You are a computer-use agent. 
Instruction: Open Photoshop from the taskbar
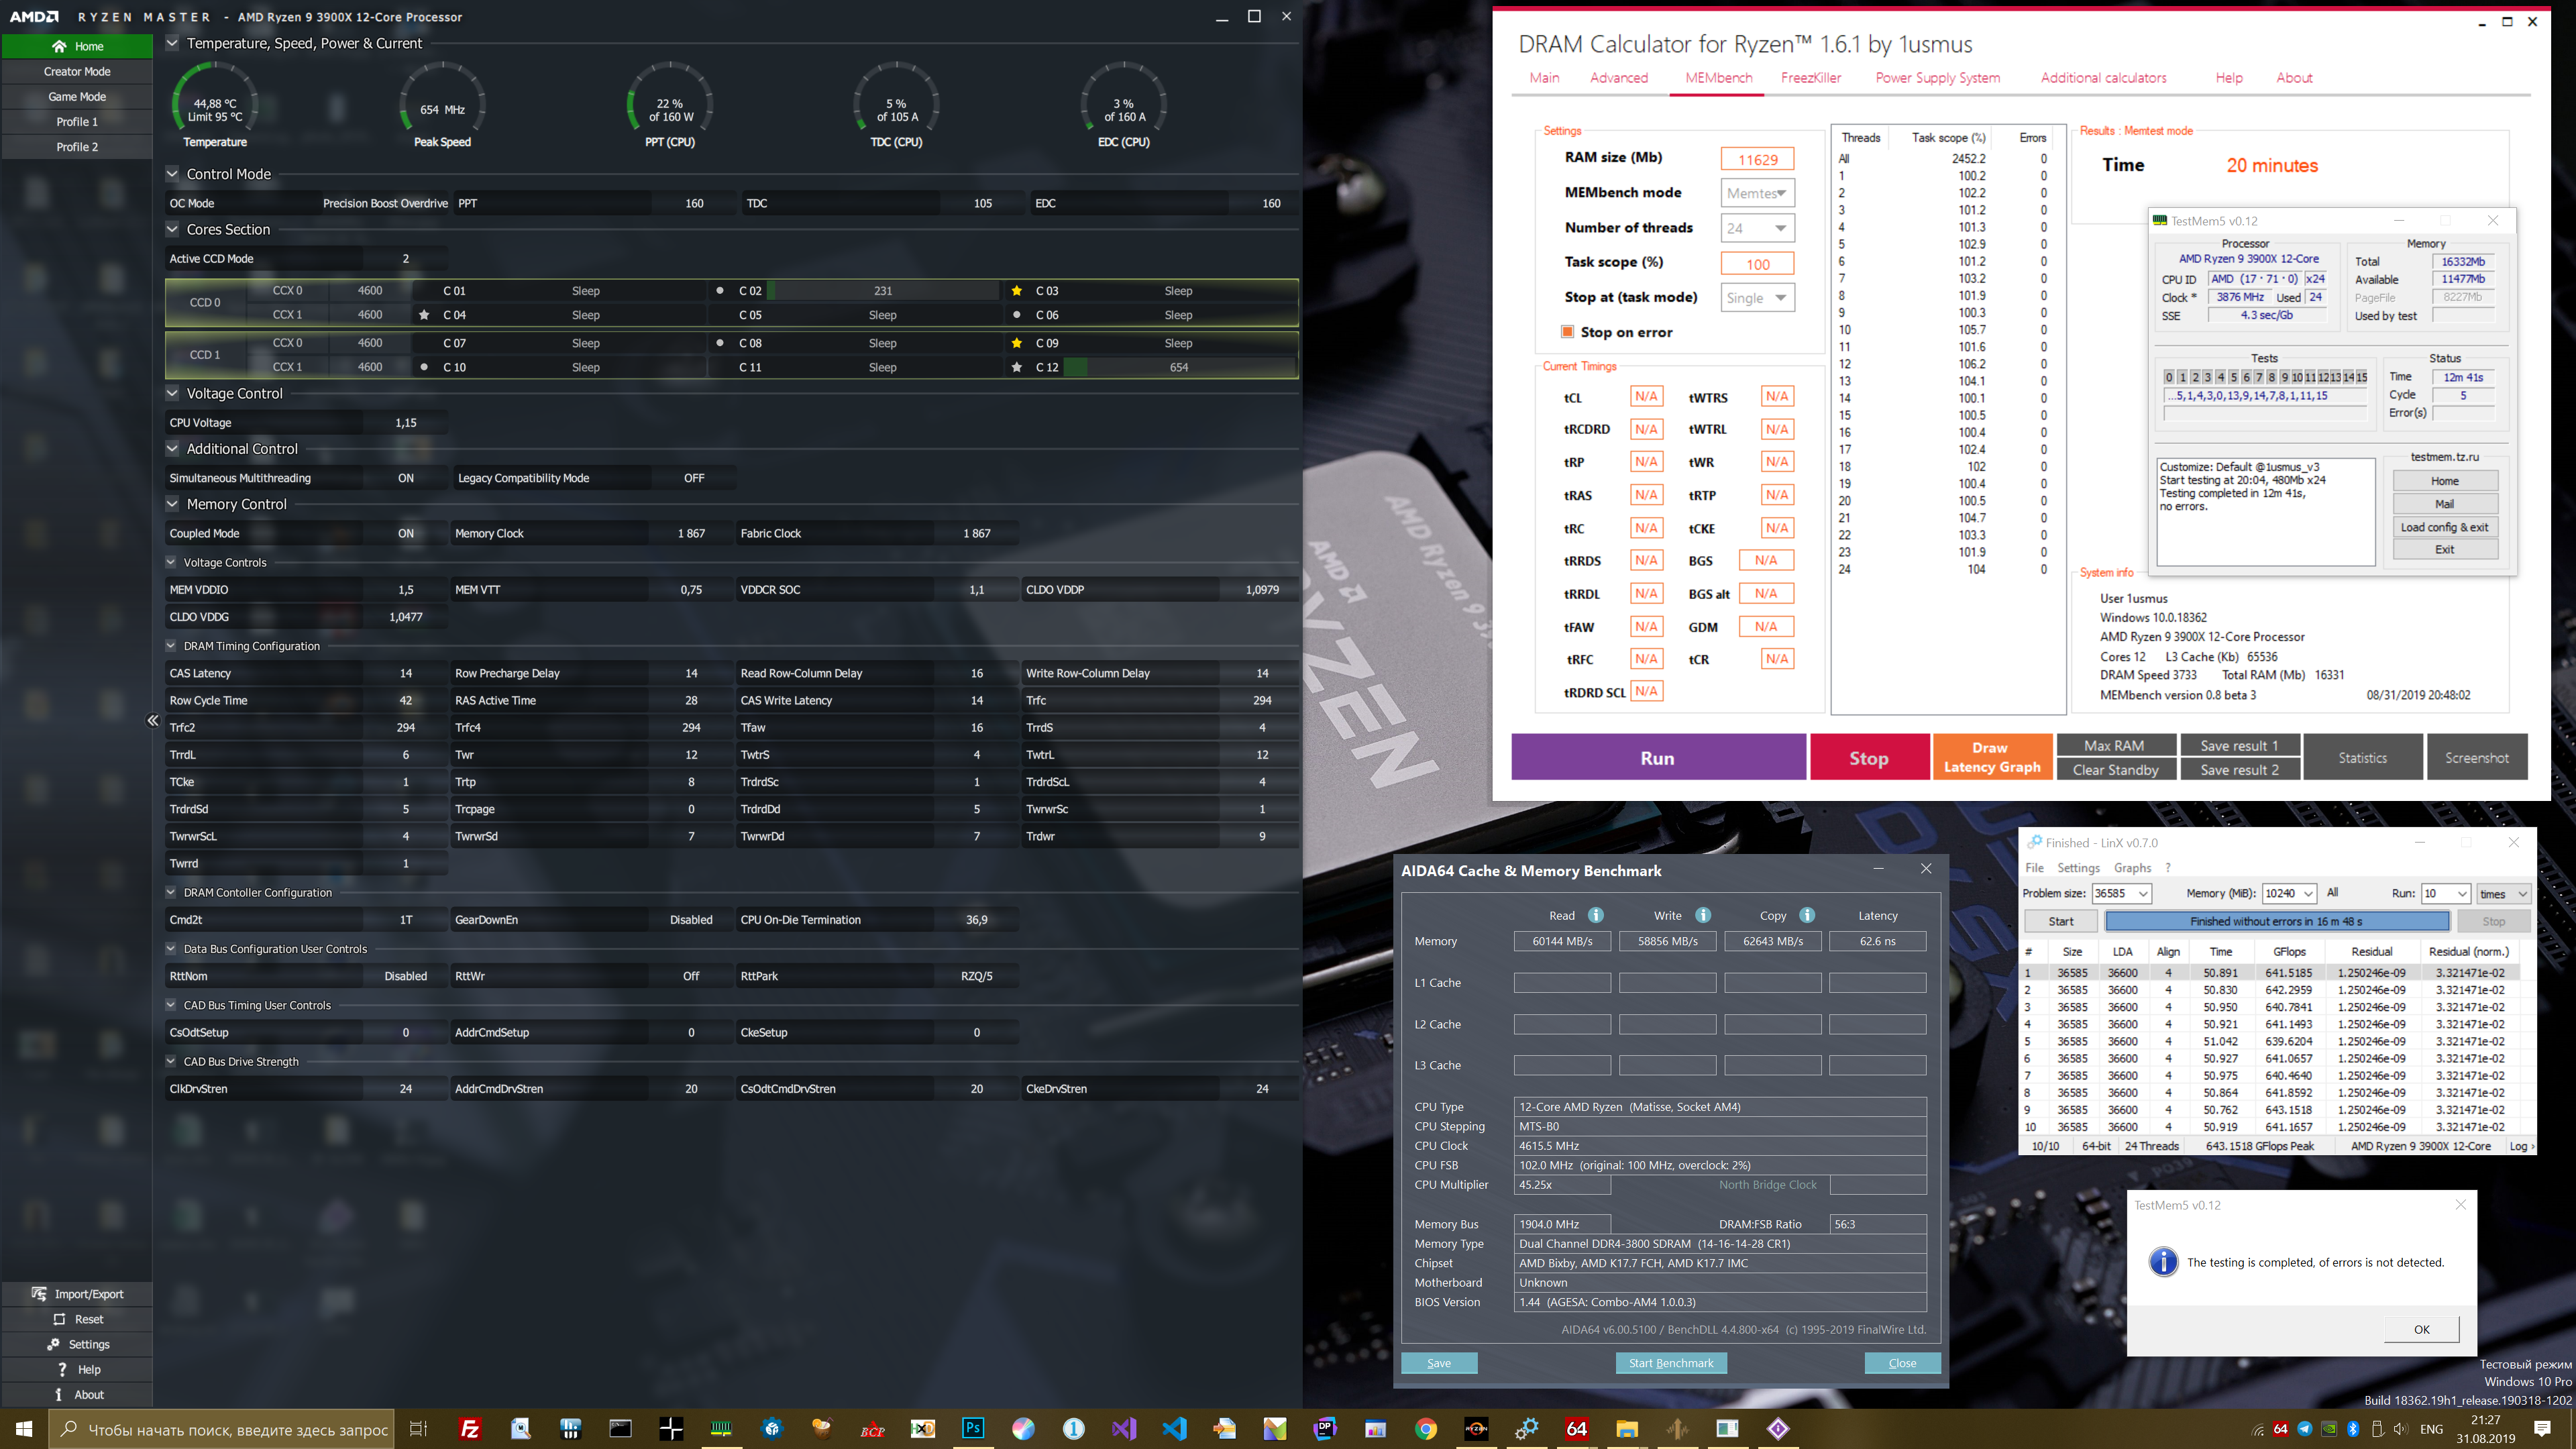point(972,1428)
